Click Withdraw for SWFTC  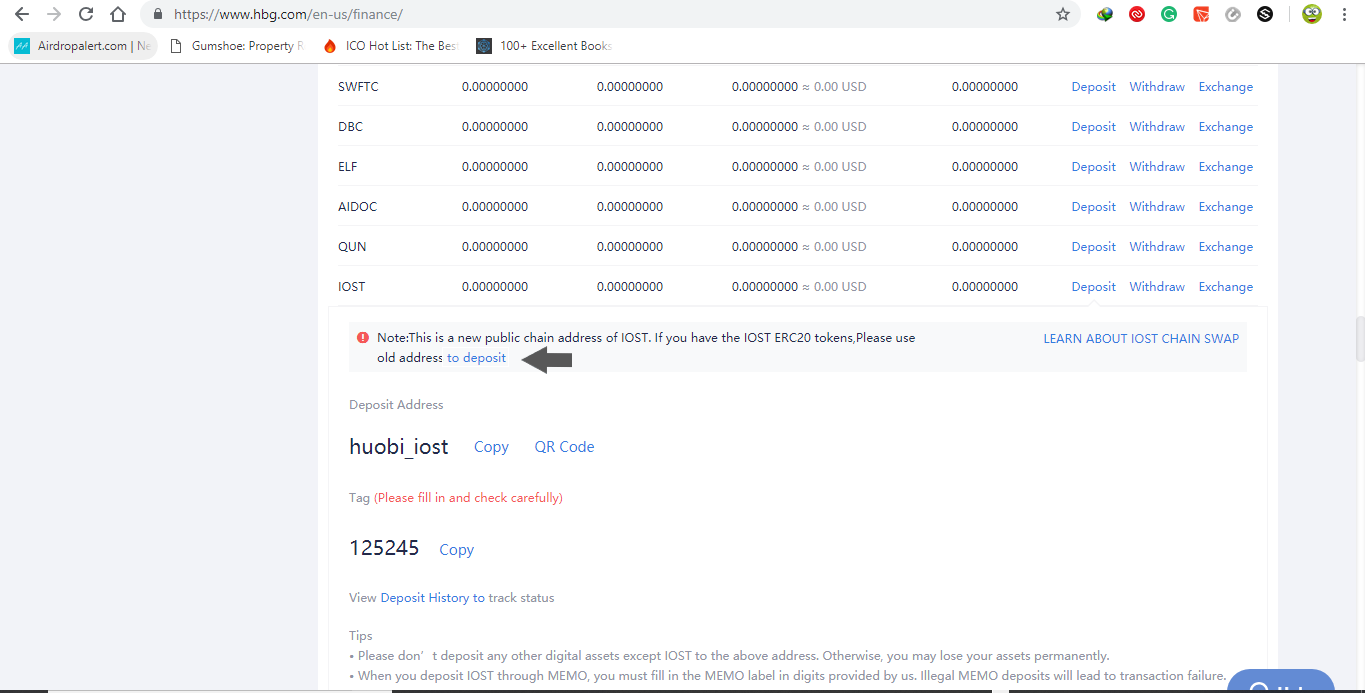coord(1157,87)
